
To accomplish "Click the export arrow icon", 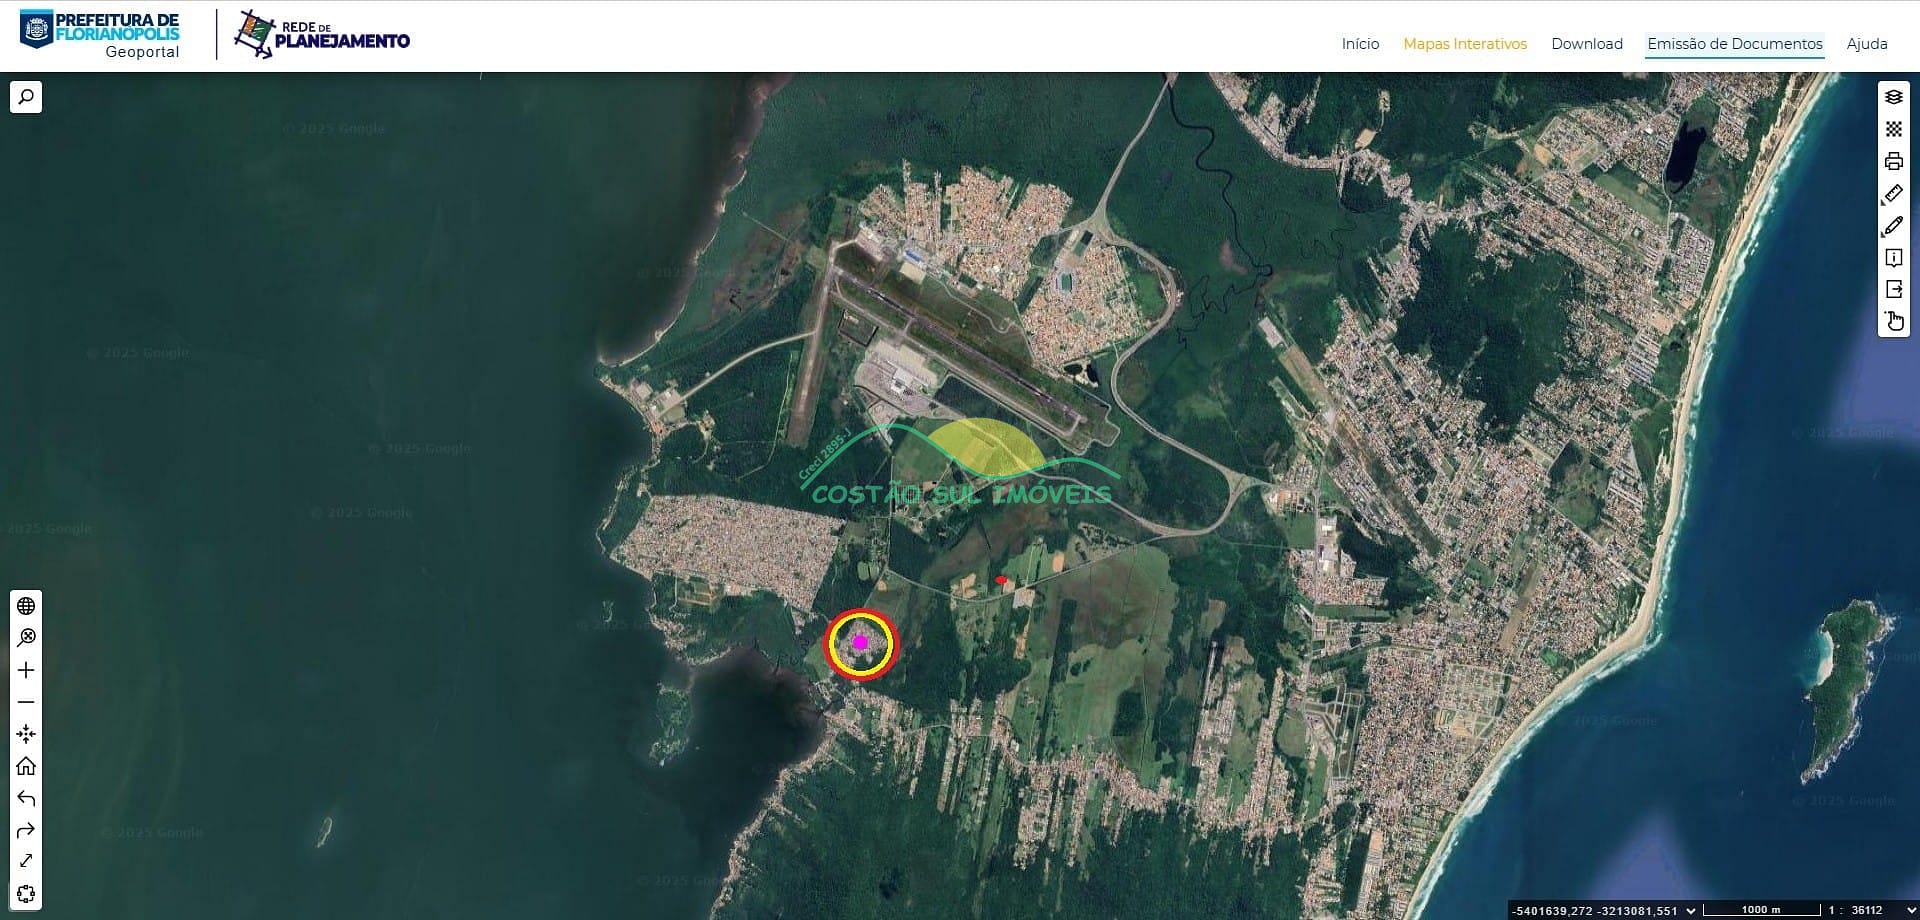I will point(1893,289).
